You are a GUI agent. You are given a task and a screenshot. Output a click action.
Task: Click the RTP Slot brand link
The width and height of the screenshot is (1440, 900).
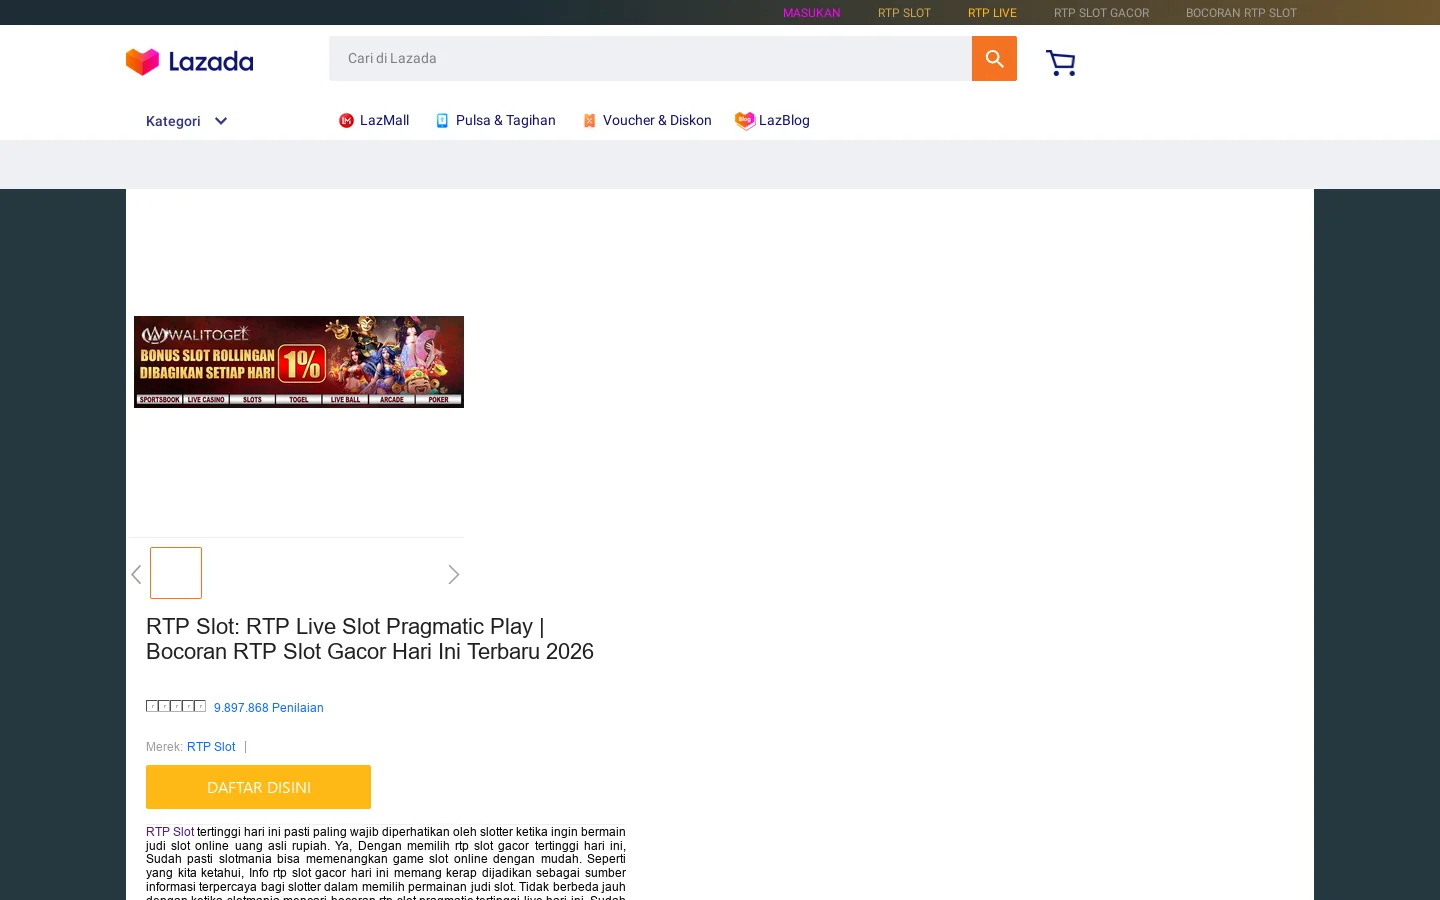click(211, 747)
